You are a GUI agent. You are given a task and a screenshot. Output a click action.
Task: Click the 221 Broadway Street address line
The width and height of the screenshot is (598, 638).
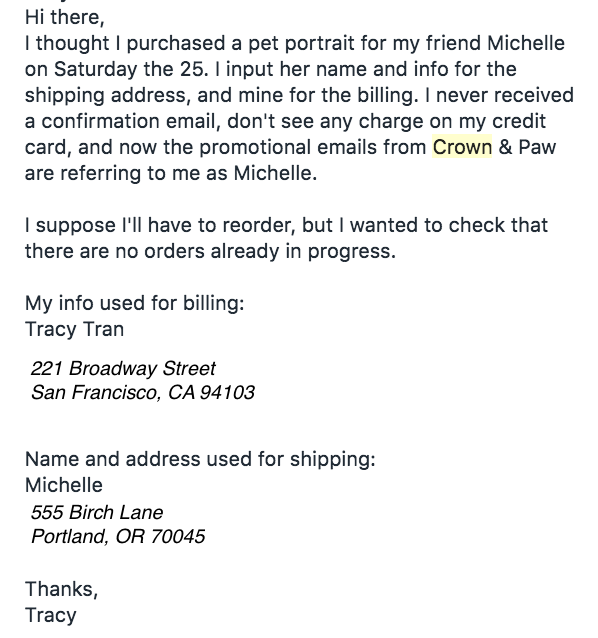pyautogui.click(x=123, y=368)
